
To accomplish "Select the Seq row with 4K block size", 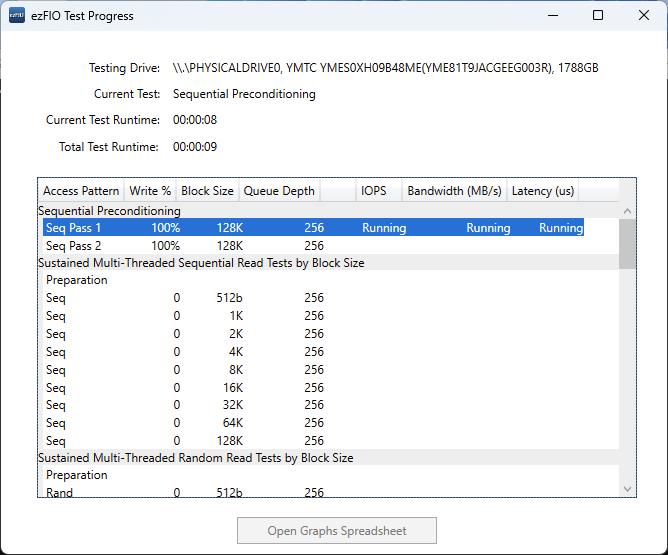I will pyautogui.click(x=313, y=352).
